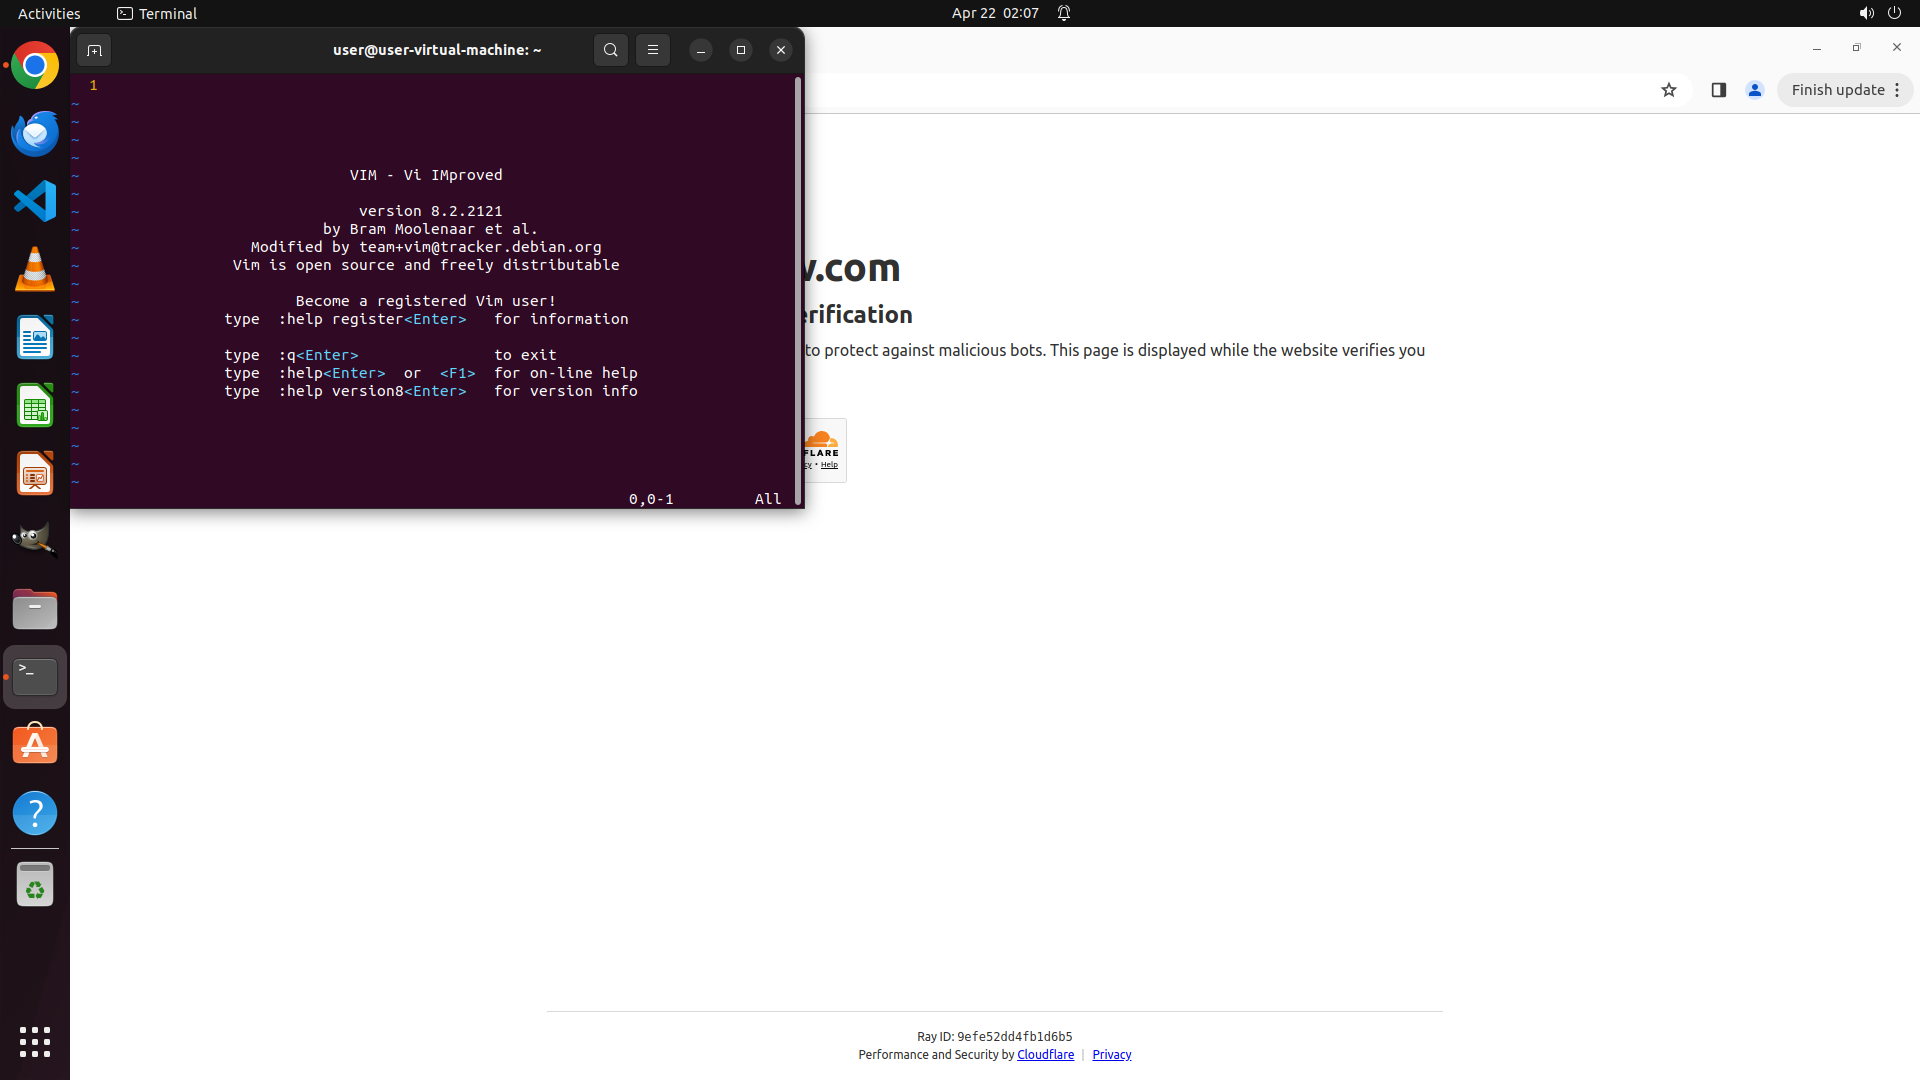Click Finish update button

(1837, 90)
